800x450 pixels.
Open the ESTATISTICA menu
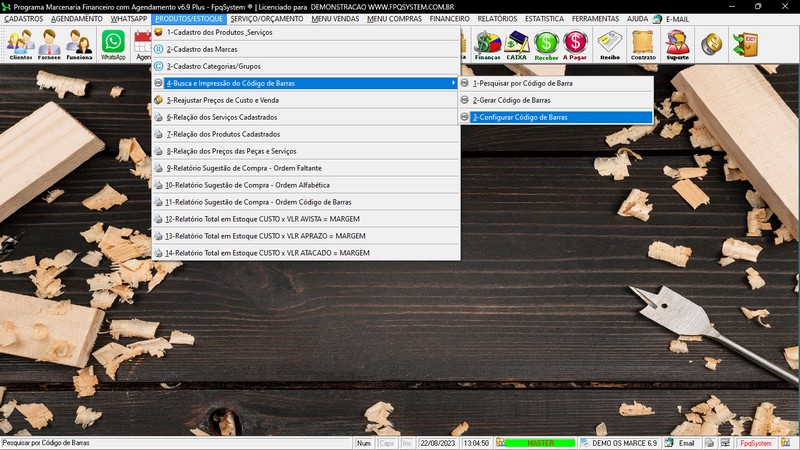pyautogui.click(x=544, y=19)
